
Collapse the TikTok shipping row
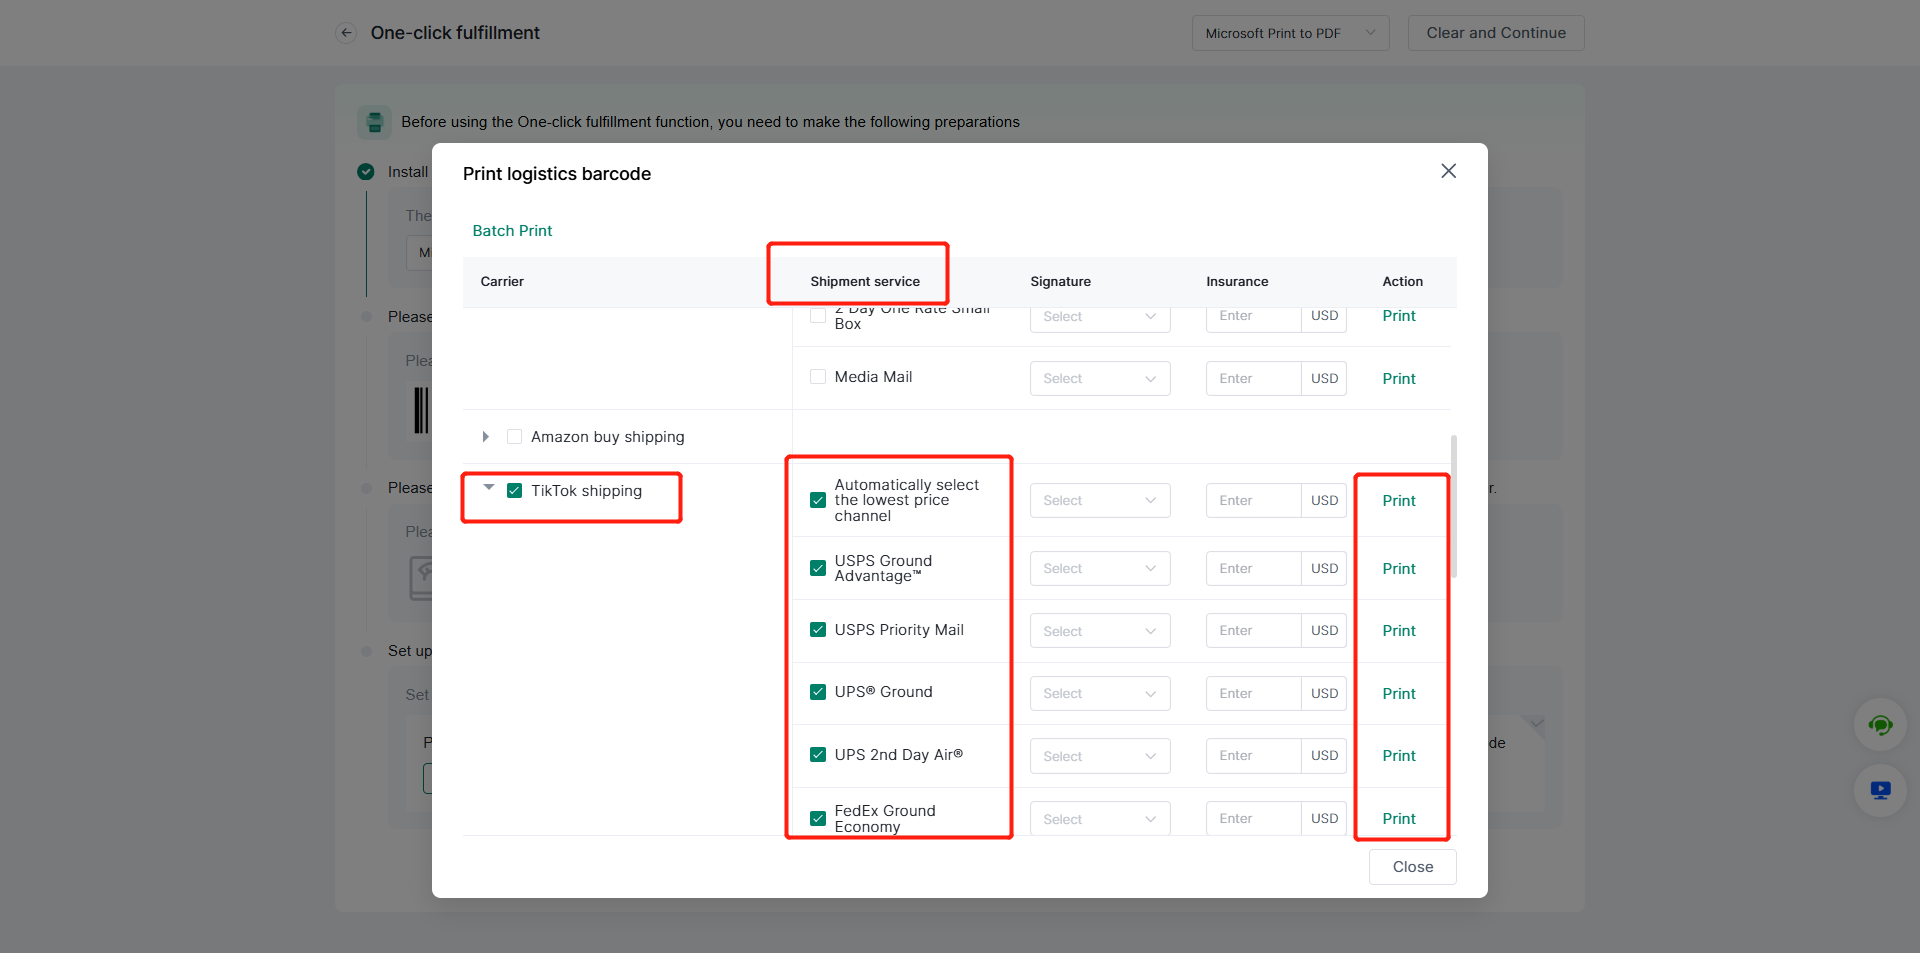(489, 488)
